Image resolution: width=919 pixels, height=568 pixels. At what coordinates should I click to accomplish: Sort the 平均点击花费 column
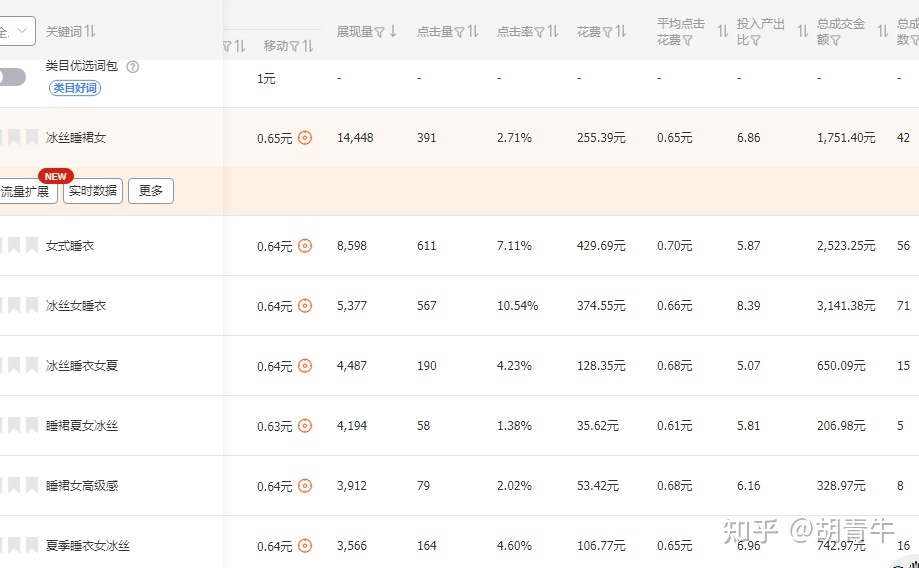(x=723, y=31)
